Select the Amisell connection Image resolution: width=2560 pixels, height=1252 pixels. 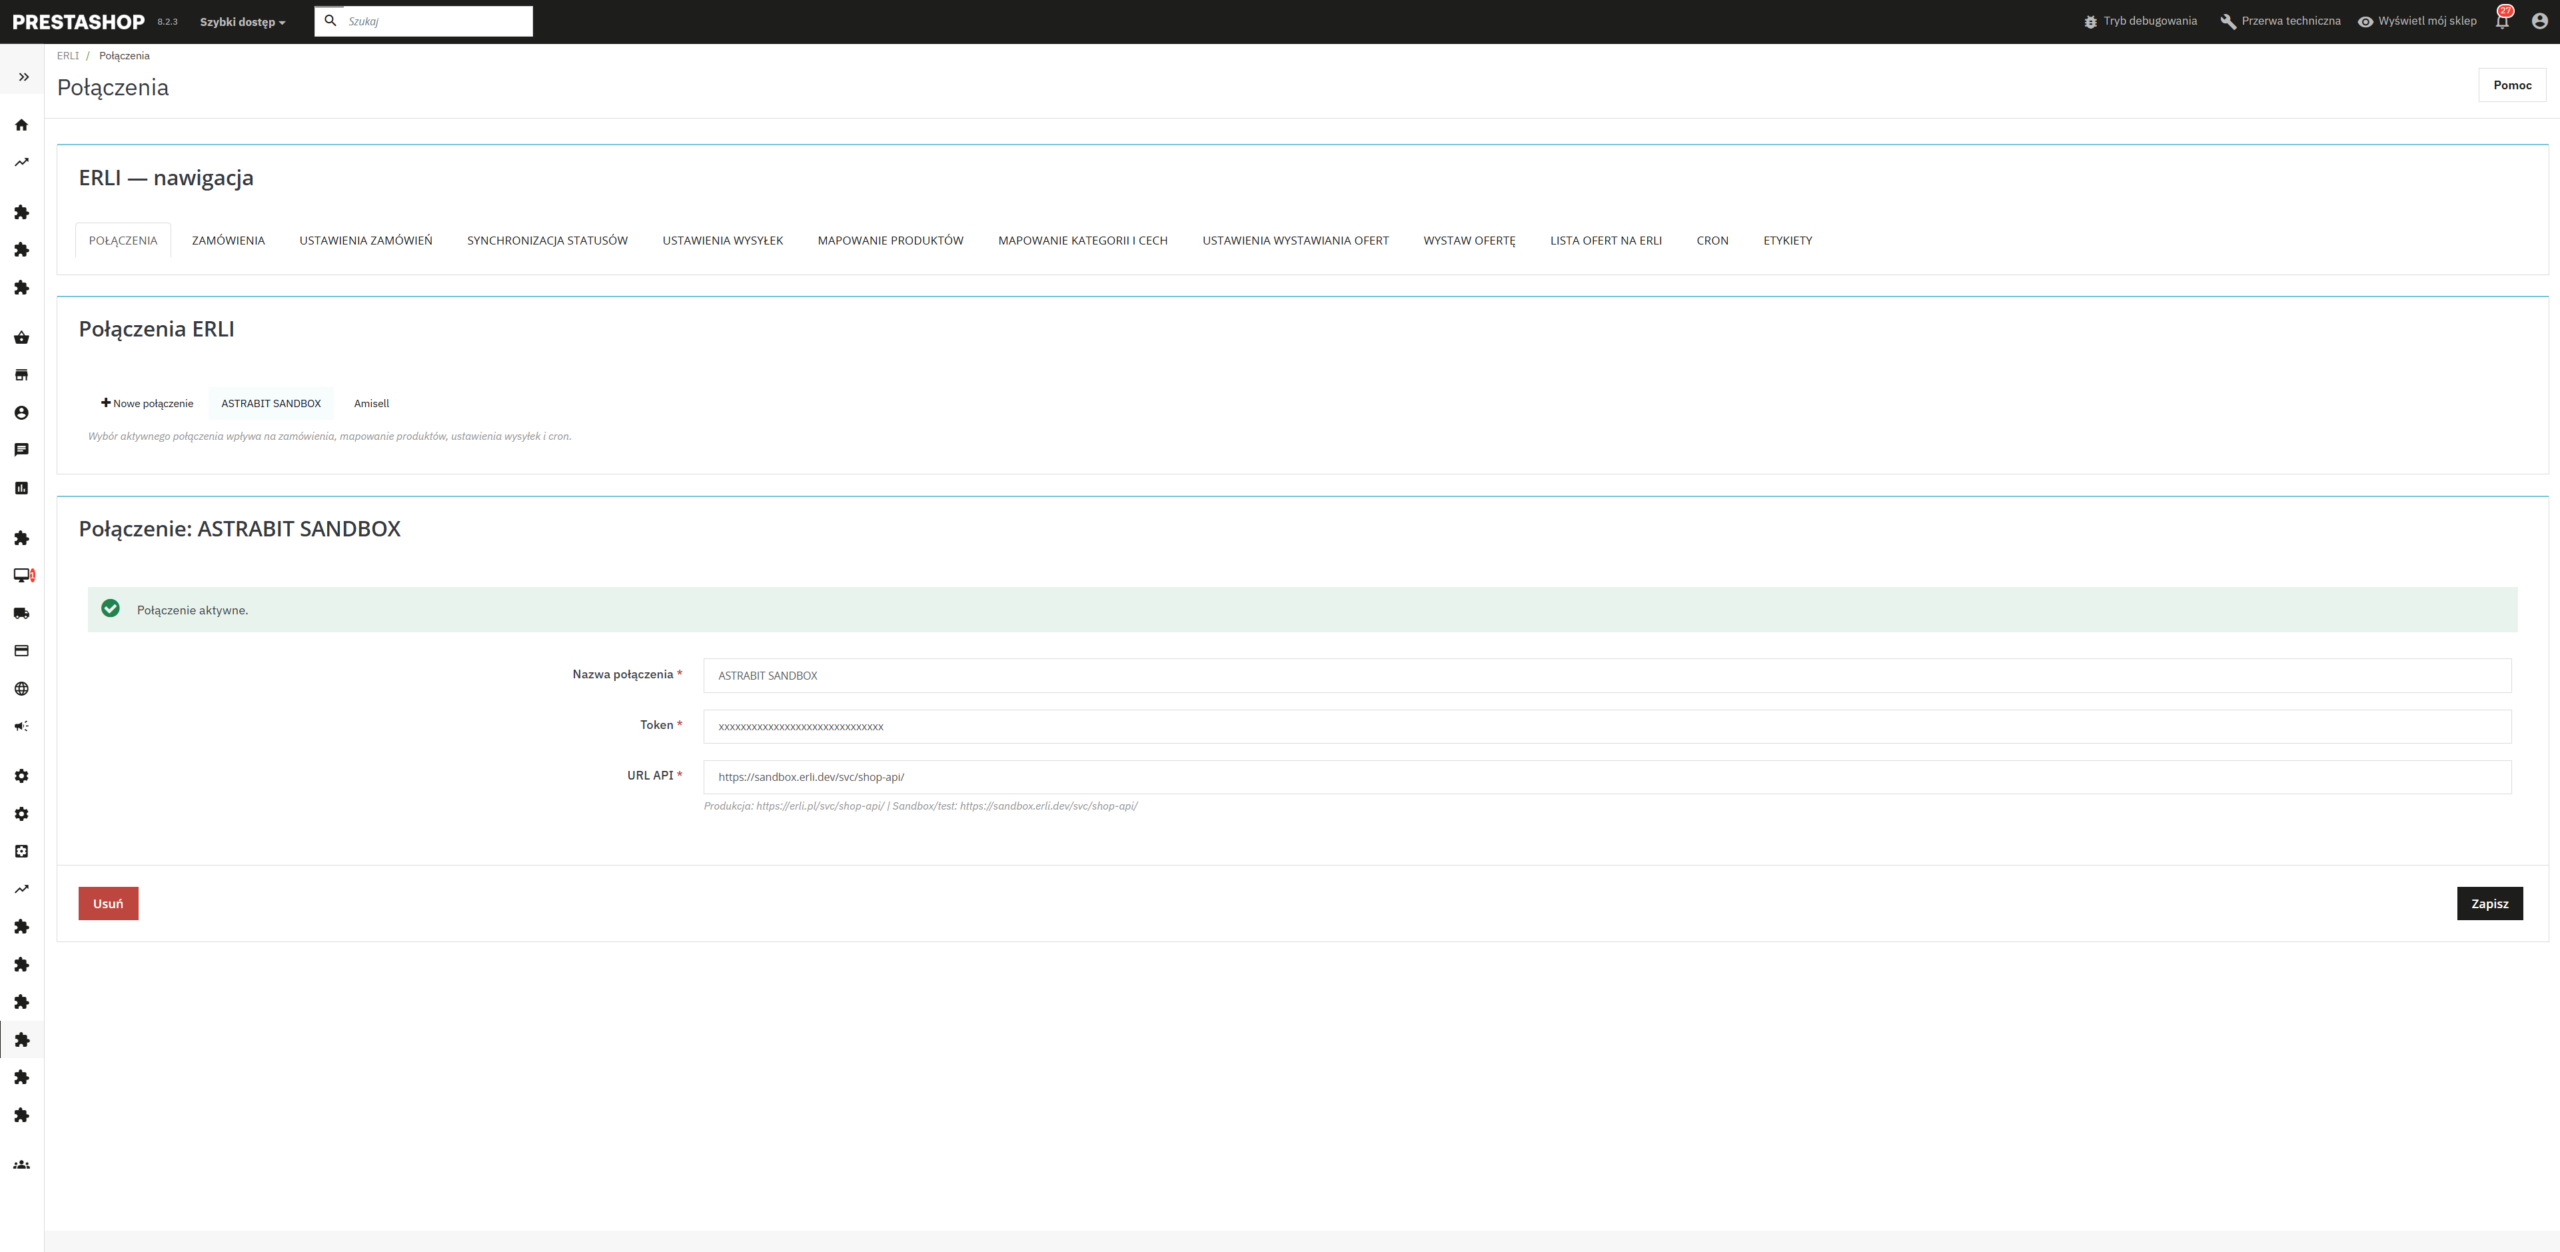[x=371, y=403]
